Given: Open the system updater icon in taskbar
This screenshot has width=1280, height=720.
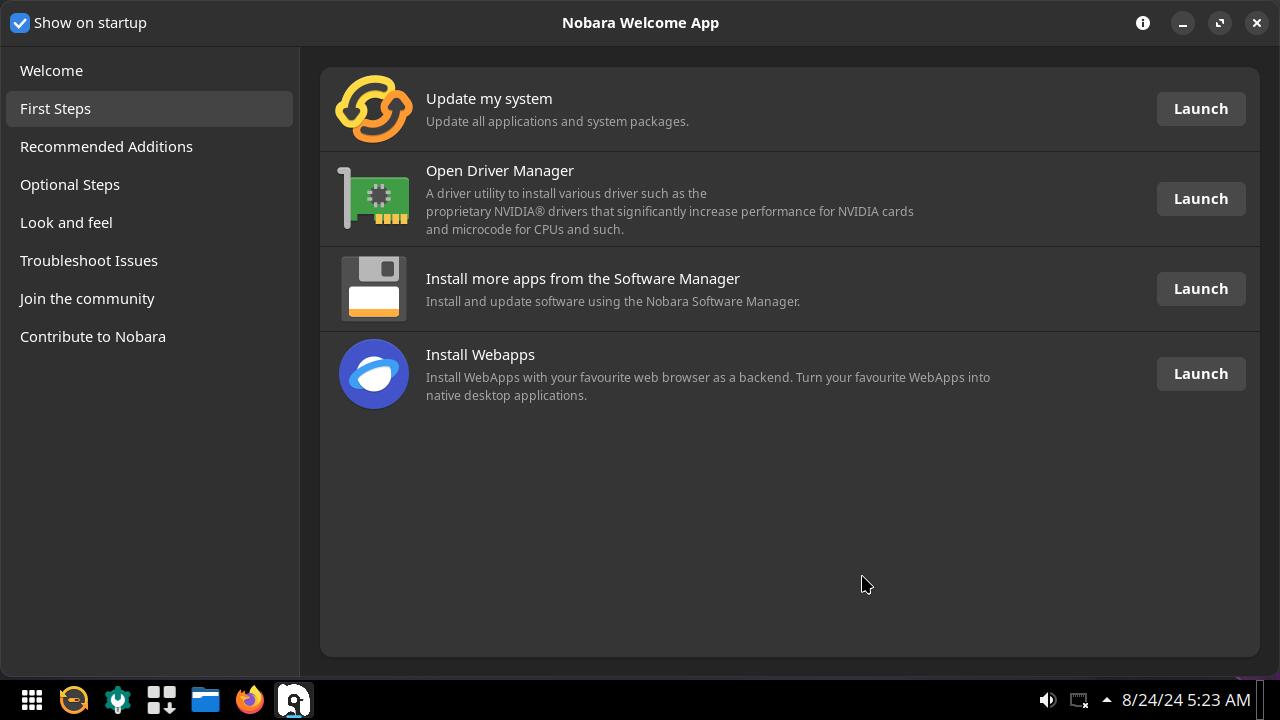Looking at the screenshot, I should (x=74, y=700).
